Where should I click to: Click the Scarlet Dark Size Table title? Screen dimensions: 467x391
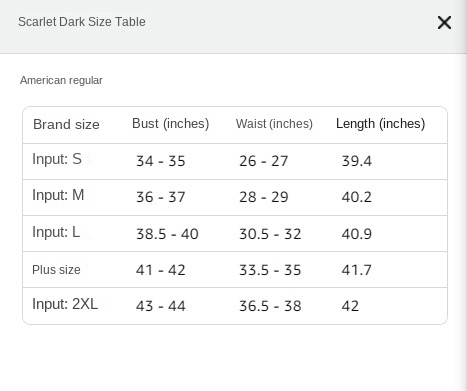click(x=82, y=22)
